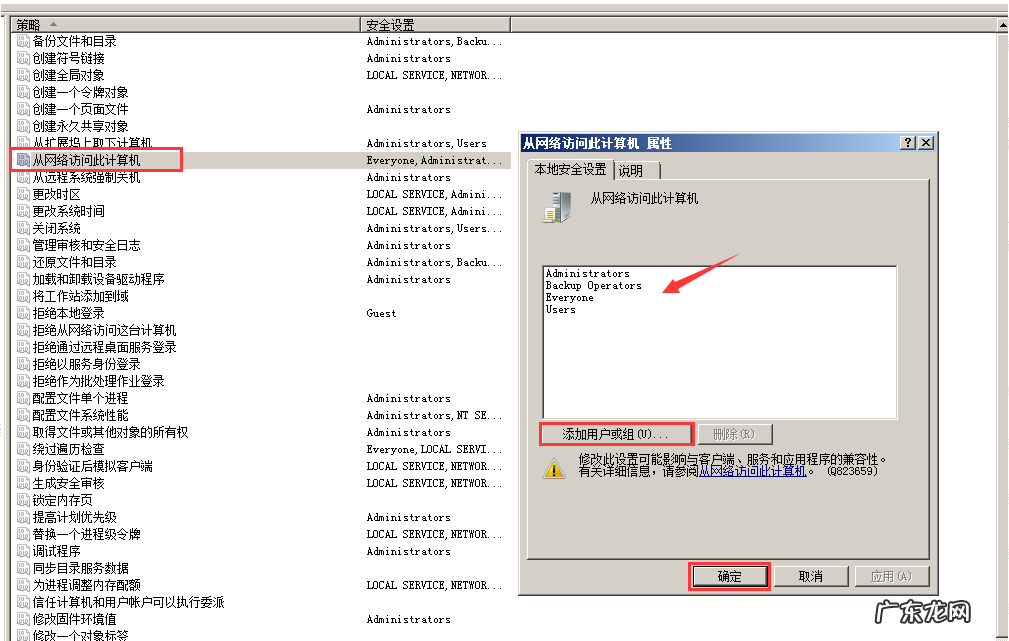This screenshot has width=1009, height=641.
Task: Click the 关闭系统 policy icon
Action: pos(22,228)
